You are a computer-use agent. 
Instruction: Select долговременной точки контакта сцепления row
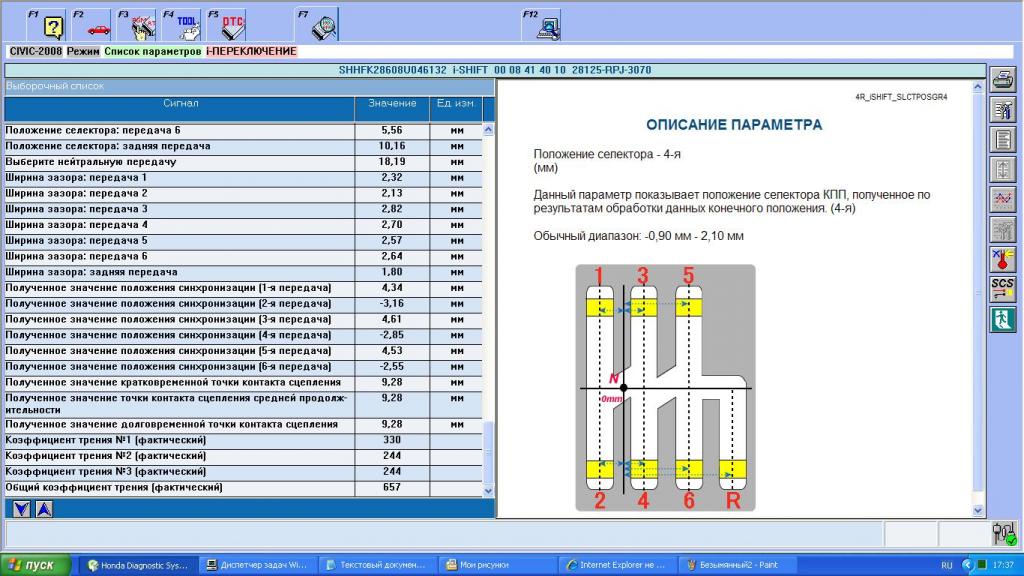click(243, 424)
